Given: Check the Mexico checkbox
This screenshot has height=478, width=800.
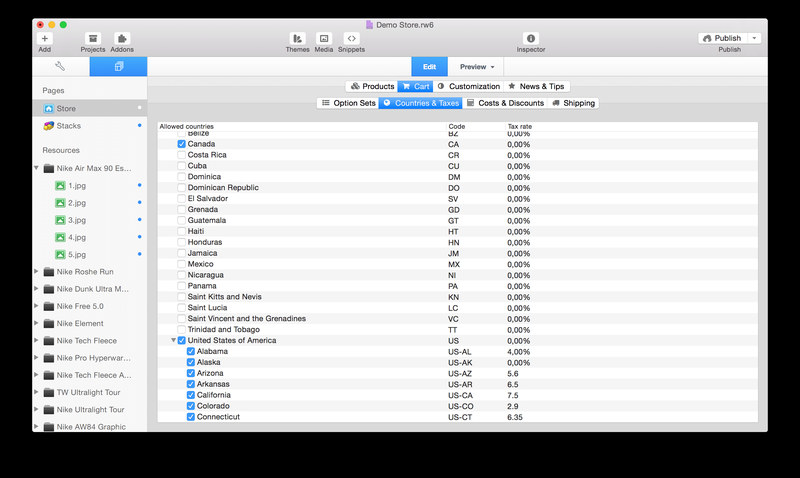Looking at the screenshot, I should tap(181, 264).
